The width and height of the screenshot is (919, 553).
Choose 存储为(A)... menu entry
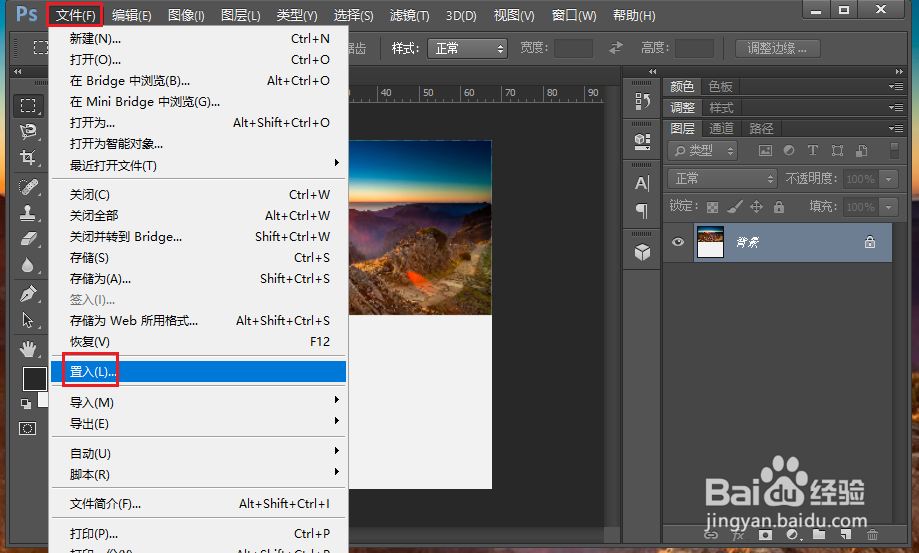pyautogui.click(x=199, y=279)
